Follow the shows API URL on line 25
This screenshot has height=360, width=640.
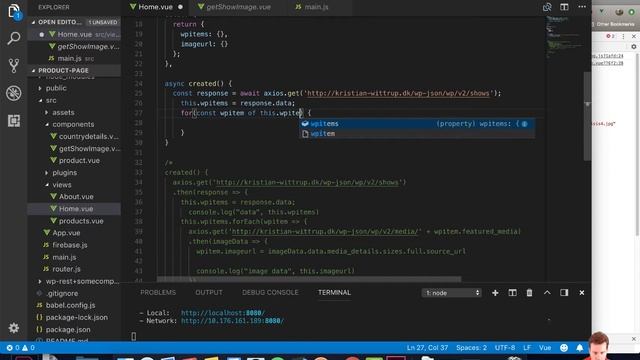coord(398,93)
